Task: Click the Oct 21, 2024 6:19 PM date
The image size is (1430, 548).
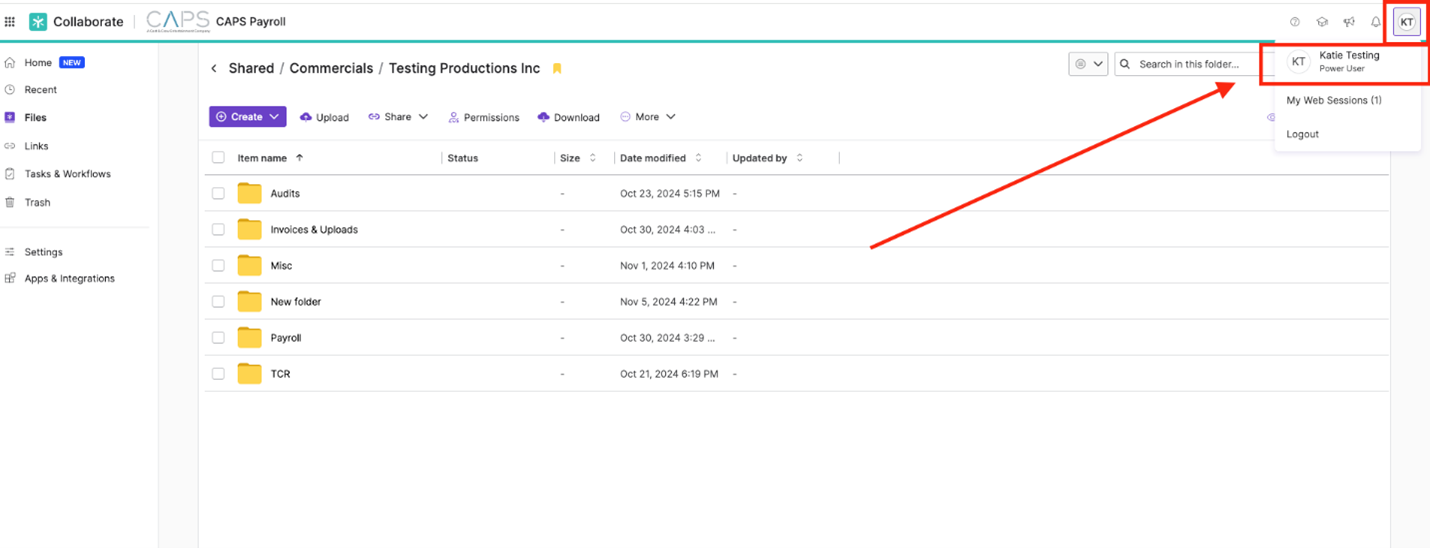Action: pyautogui.click(x=669, y=373)
